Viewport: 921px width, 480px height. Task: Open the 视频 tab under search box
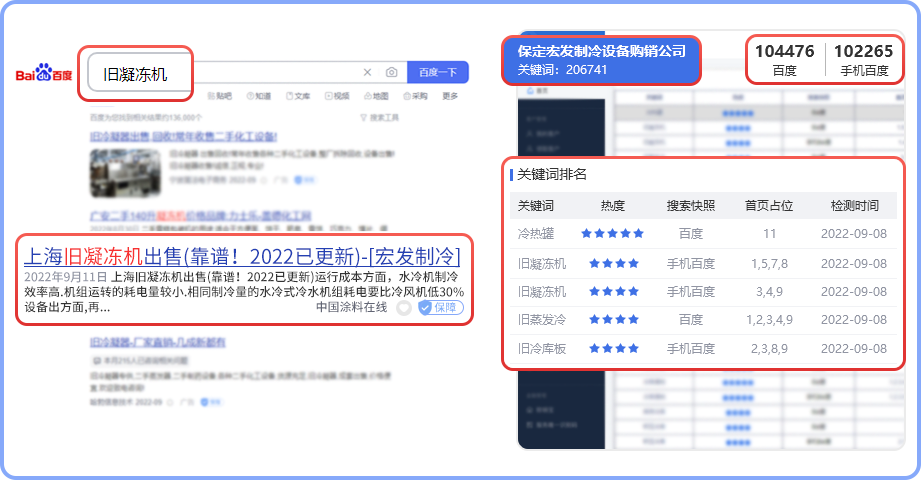[x=337, y=96]
